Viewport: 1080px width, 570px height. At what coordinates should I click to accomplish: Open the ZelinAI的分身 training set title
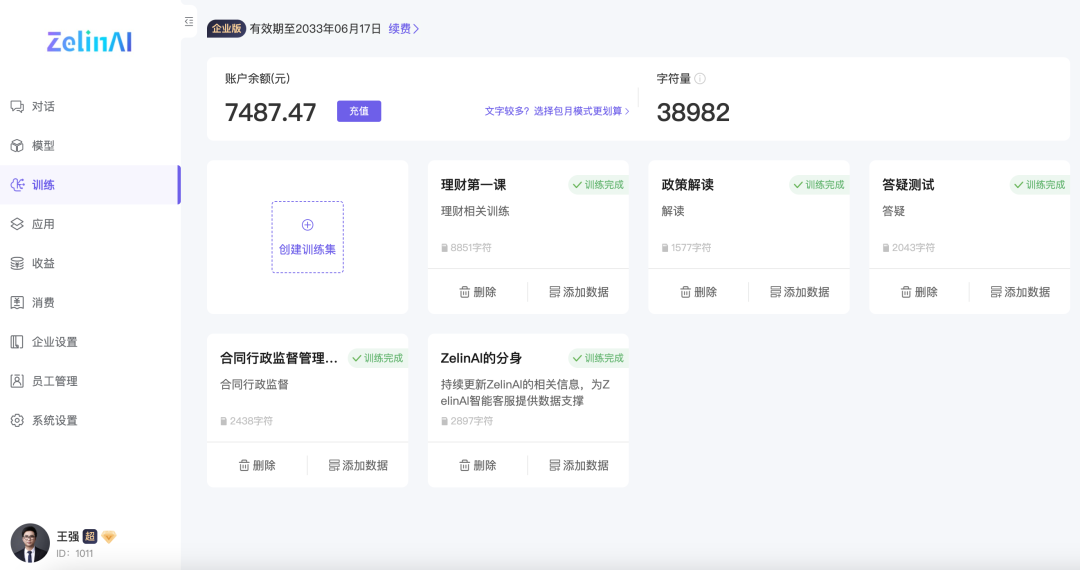click(481, 358)
